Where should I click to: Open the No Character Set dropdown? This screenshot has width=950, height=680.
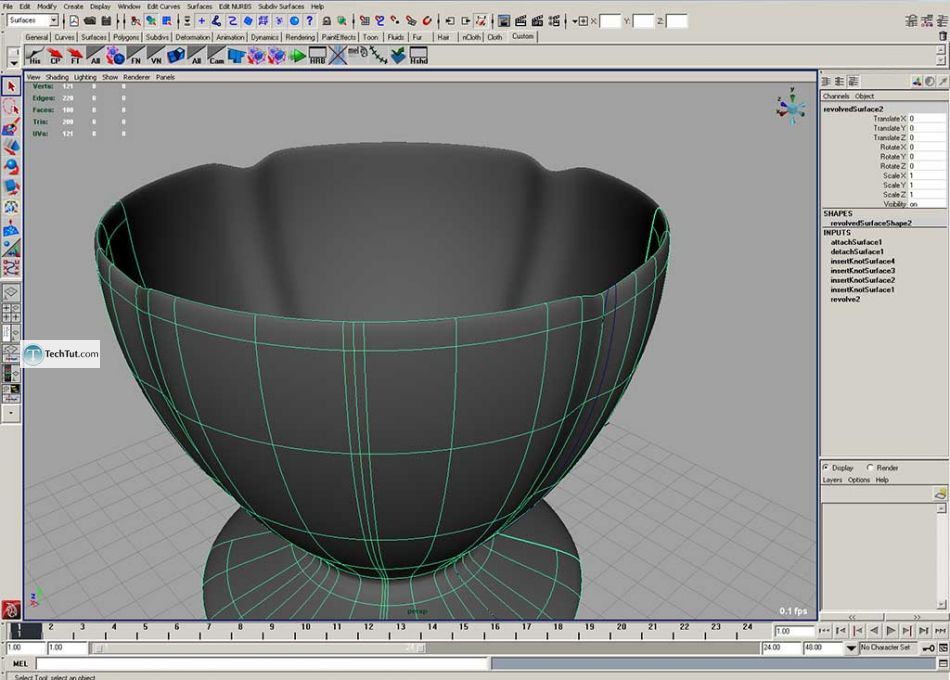click(888, 648)
